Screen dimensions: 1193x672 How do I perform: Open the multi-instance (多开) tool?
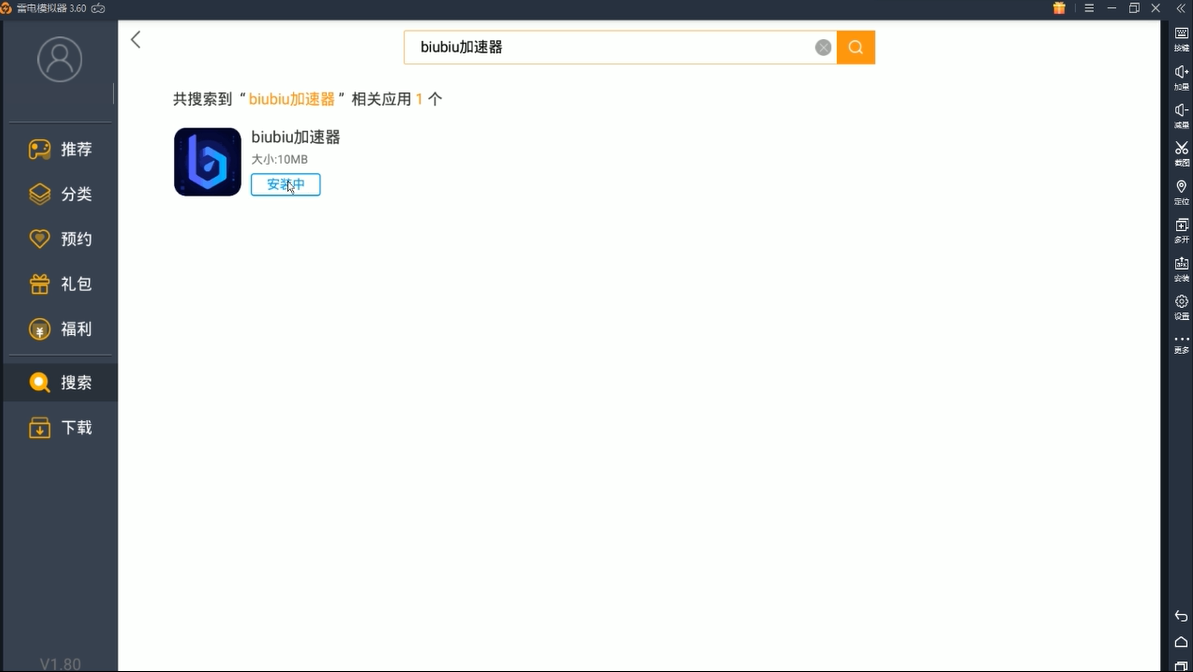click(1181, 229)
